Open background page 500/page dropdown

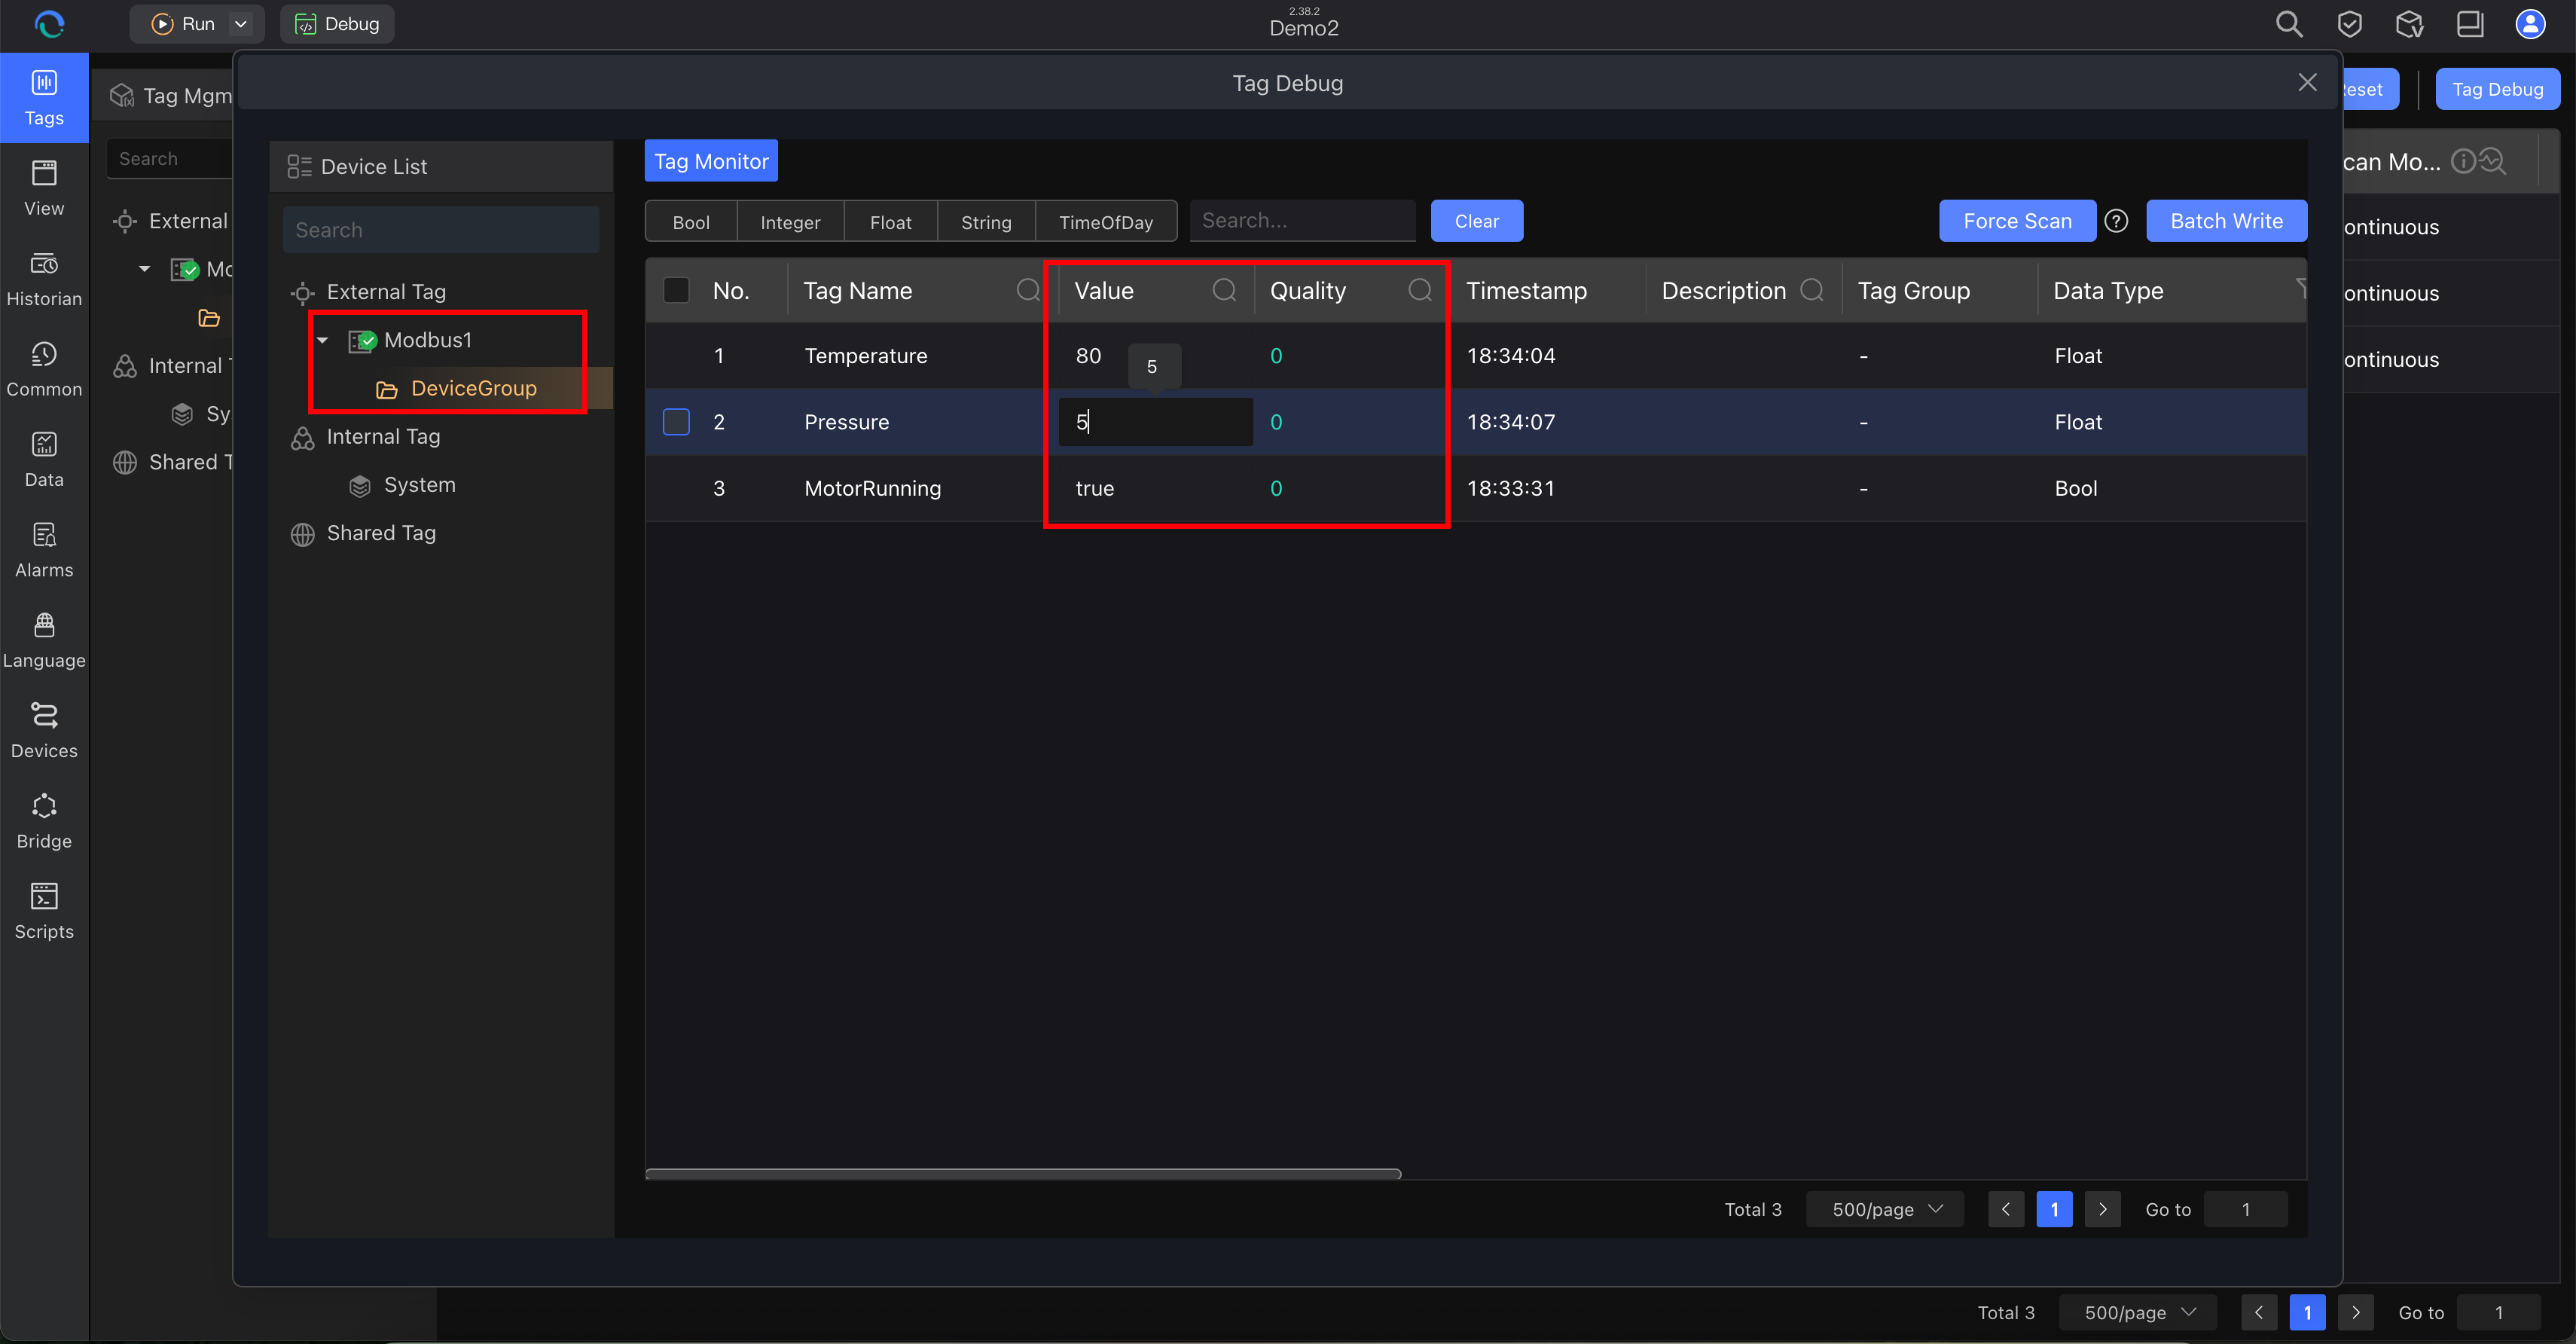click(x=2138, y=1312)
